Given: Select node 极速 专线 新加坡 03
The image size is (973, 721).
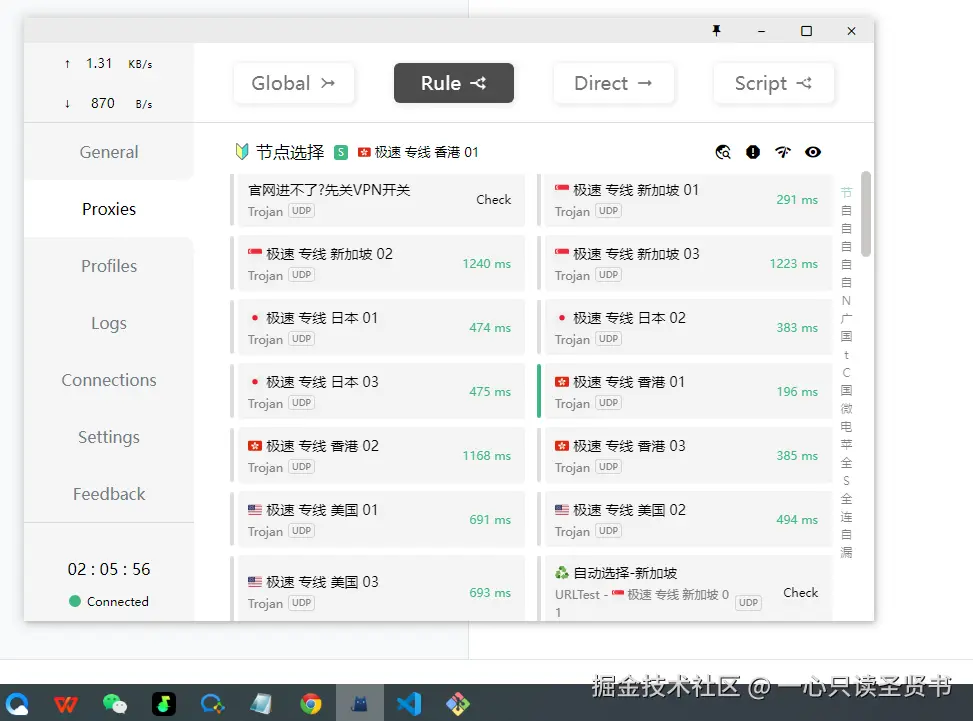Looking at the screenshot, I should pos(684,264).
